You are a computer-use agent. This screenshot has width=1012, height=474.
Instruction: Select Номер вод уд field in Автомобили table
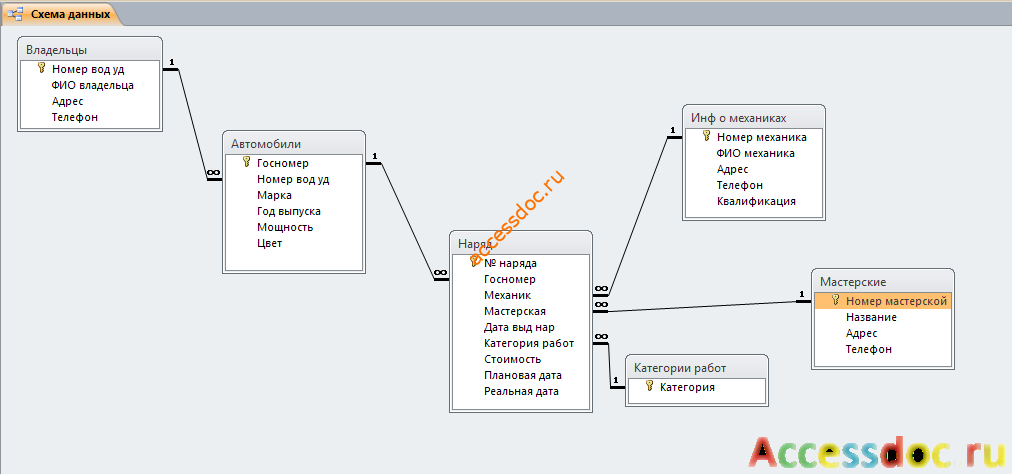pos(294,180)
